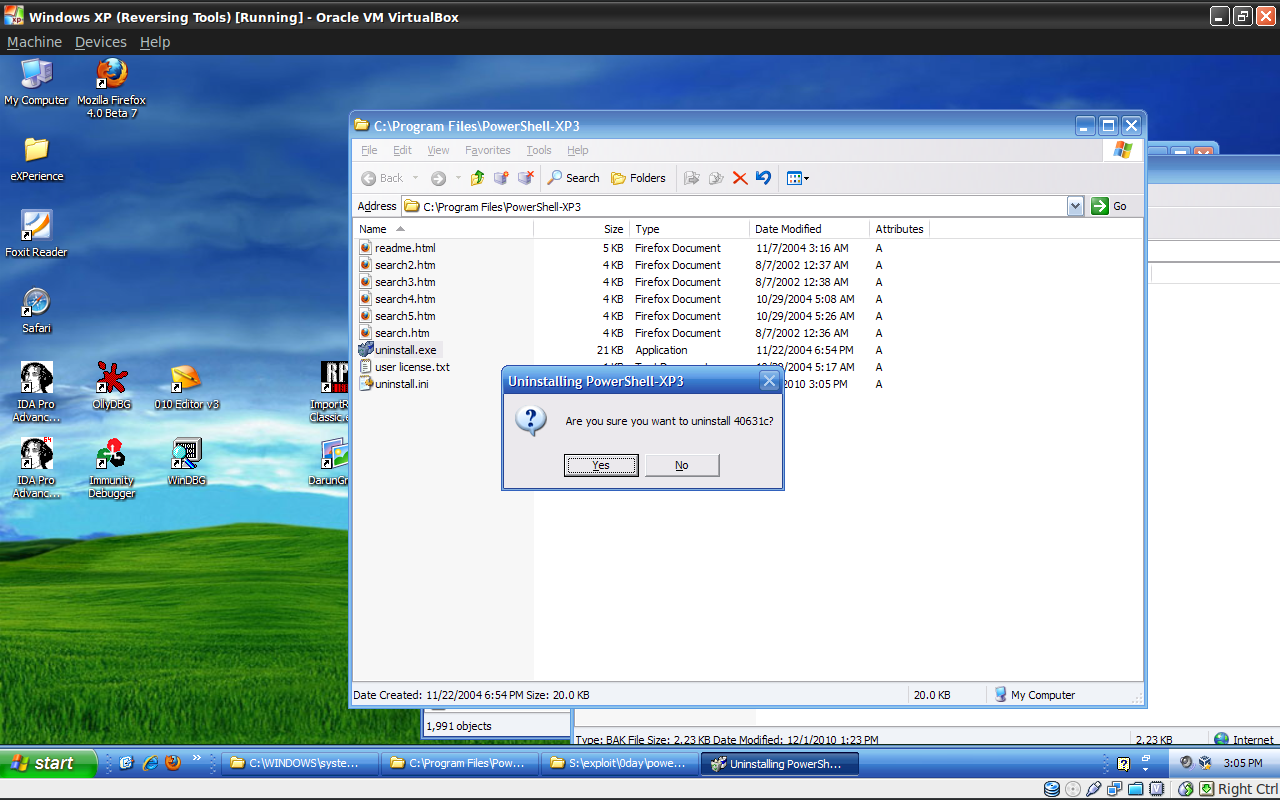Select the WinDBG desktop icon
Image resolution: width=1280 pixels, height=800 pixels.
click(x=186, y=463)
